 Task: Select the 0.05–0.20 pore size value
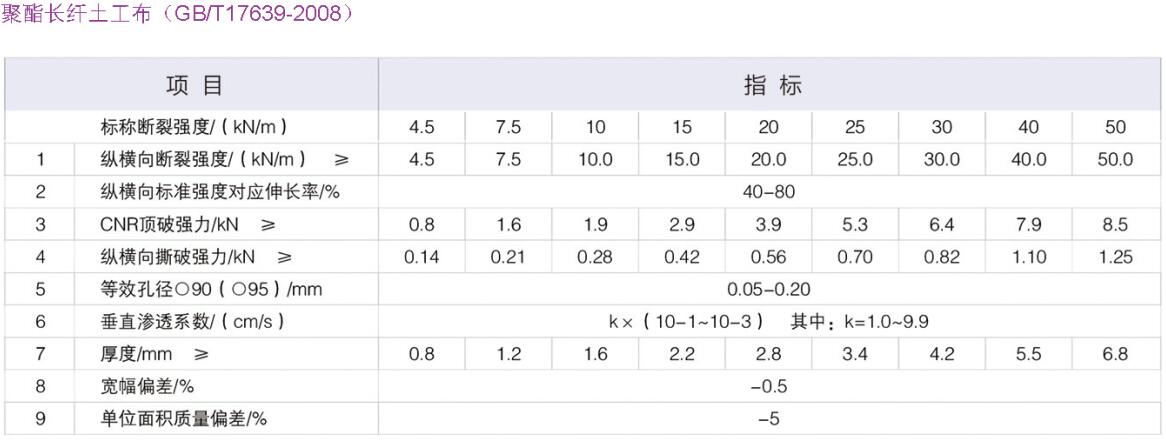(x=769, y=290)
